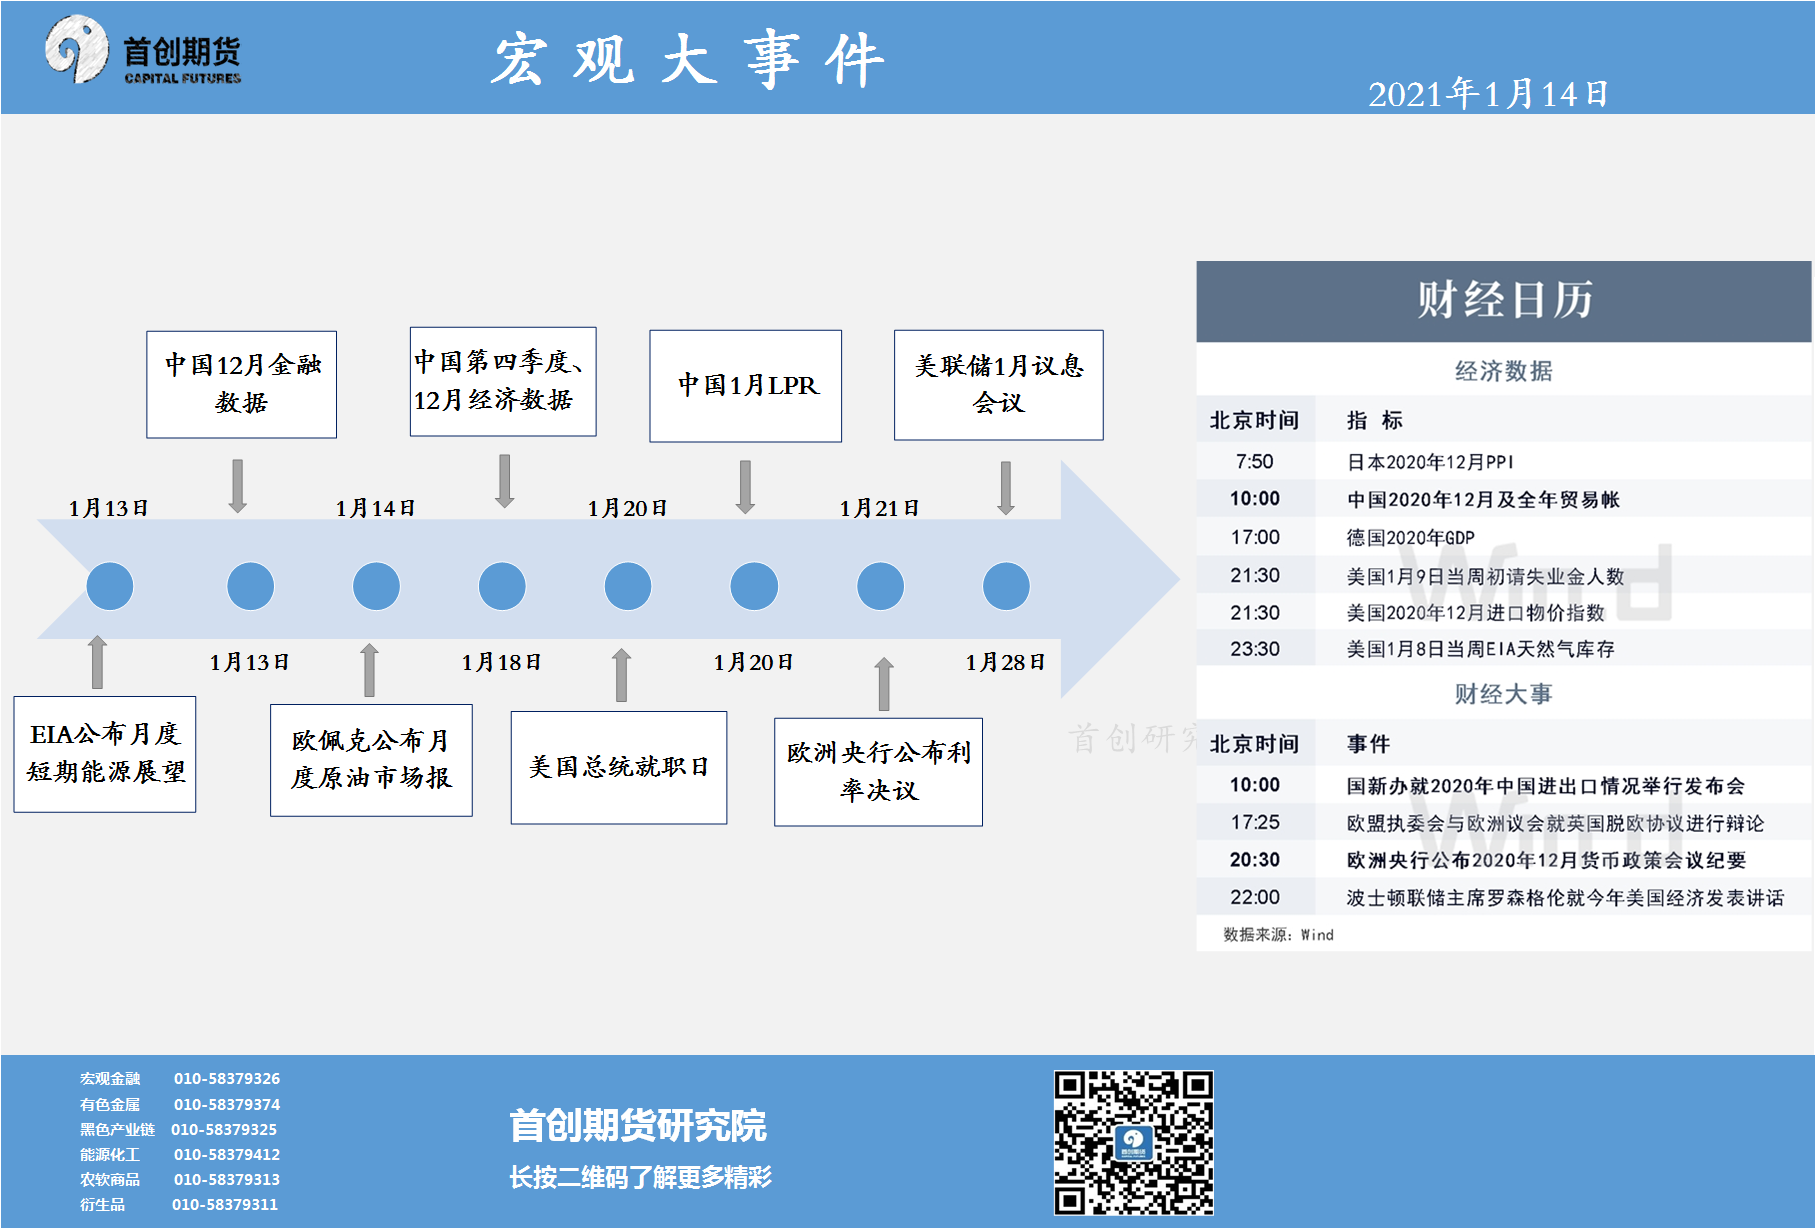This screenshot has height=1229, width=1816.
Task: Click the 首创期货研究院 footer title
Action: pyautogui.click(x=638, y=1126)
